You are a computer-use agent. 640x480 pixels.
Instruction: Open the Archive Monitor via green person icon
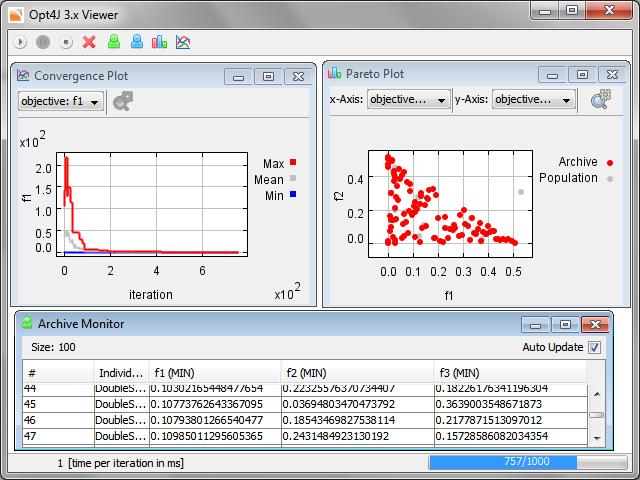pos(113,42)
